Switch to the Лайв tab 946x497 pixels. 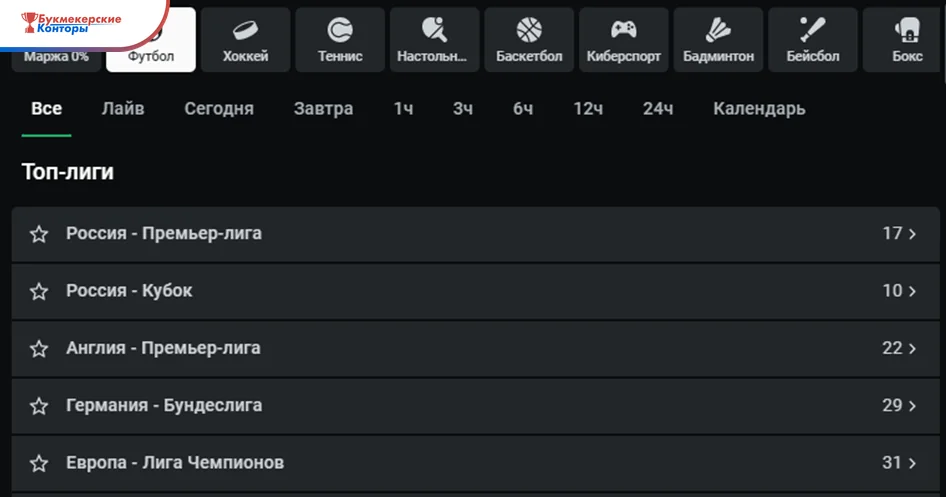[x=123, y=109]
